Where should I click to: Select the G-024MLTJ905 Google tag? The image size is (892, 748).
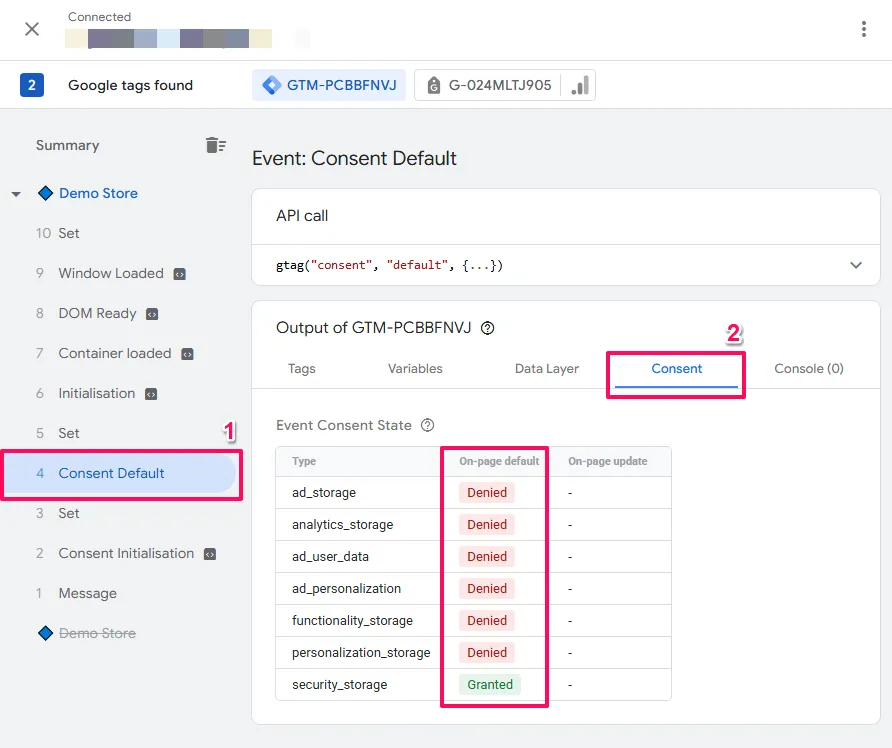pos(502,85)
